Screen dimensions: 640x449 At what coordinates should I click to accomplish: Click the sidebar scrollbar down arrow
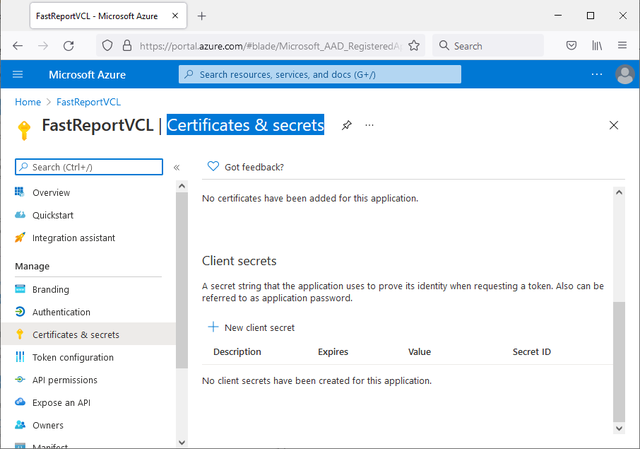coord(182,442)
